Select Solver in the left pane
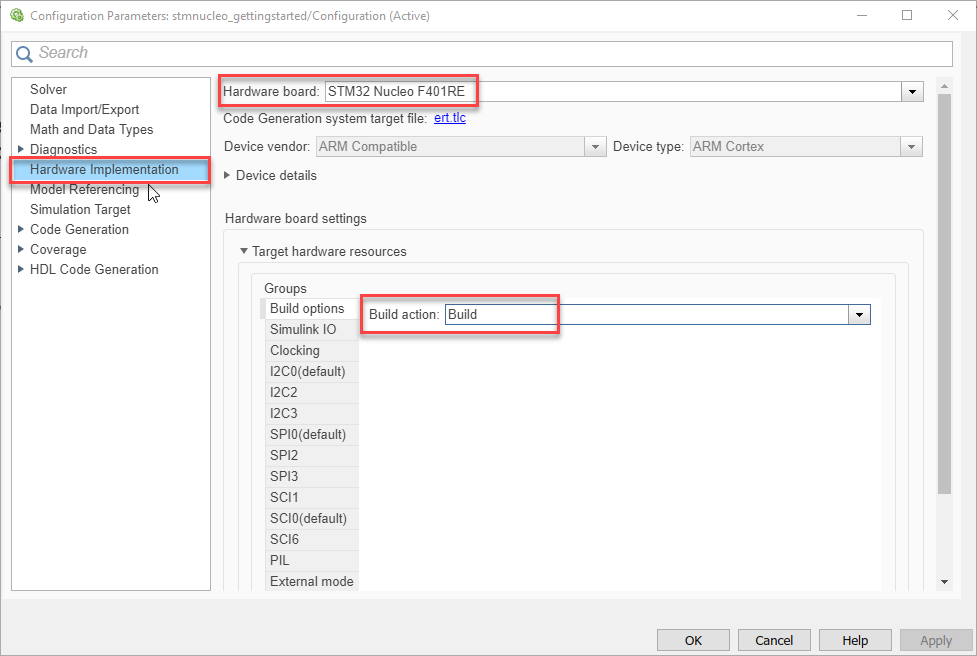 48,89
